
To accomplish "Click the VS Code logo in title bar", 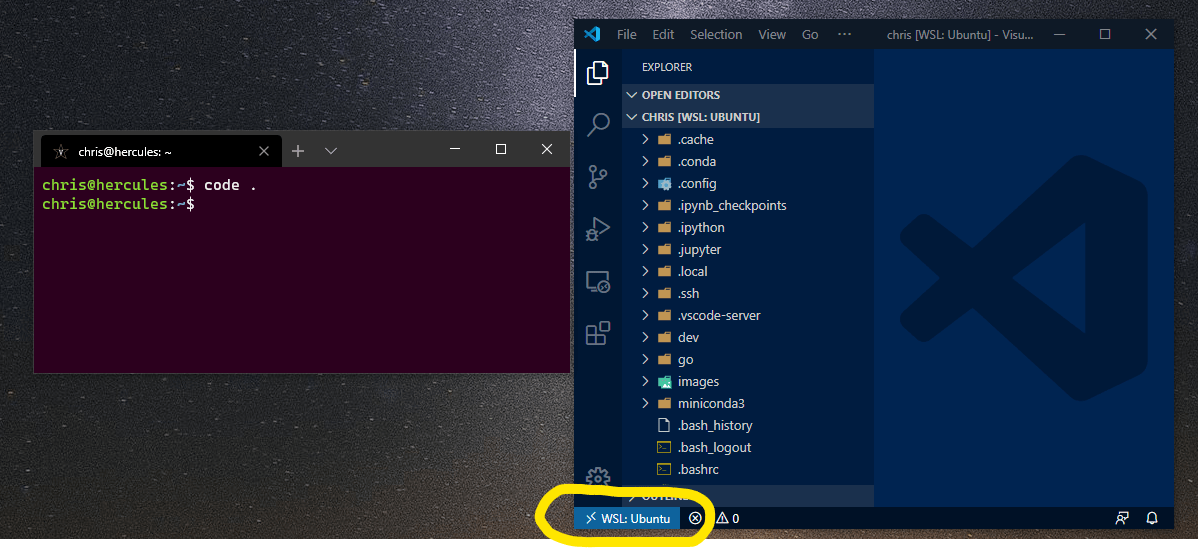I will (591, 34).
